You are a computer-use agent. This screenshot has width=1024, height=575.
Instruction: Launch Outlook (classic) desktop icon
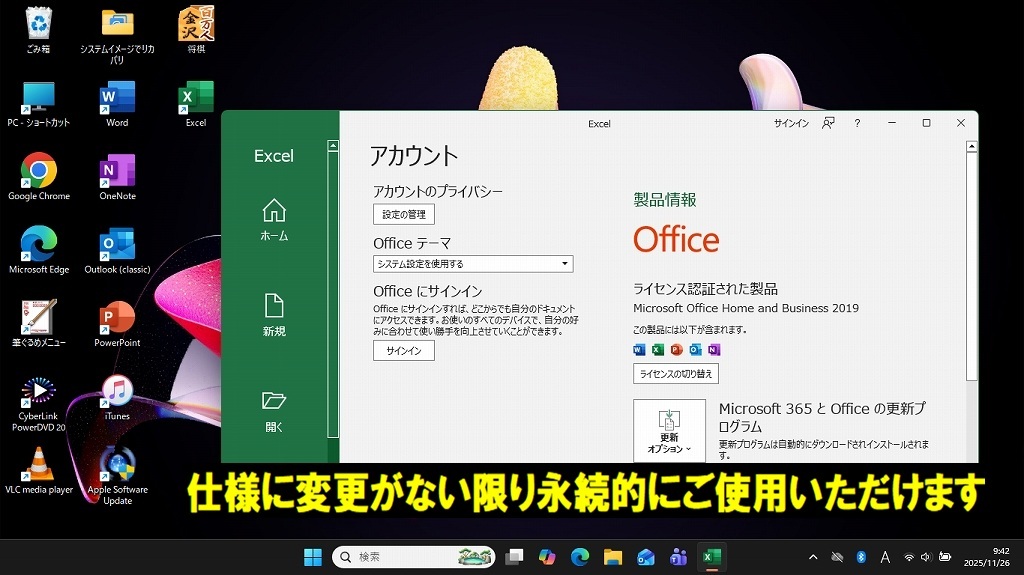point(118,250)
